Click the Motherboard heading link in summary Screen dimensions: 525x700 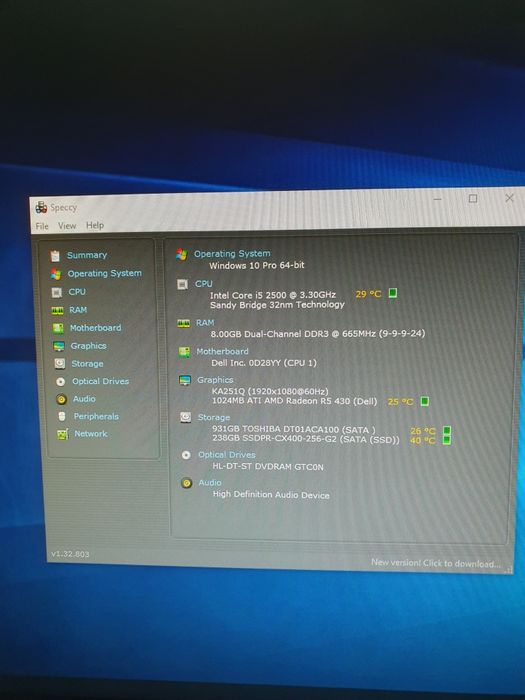tap(222, 352)
